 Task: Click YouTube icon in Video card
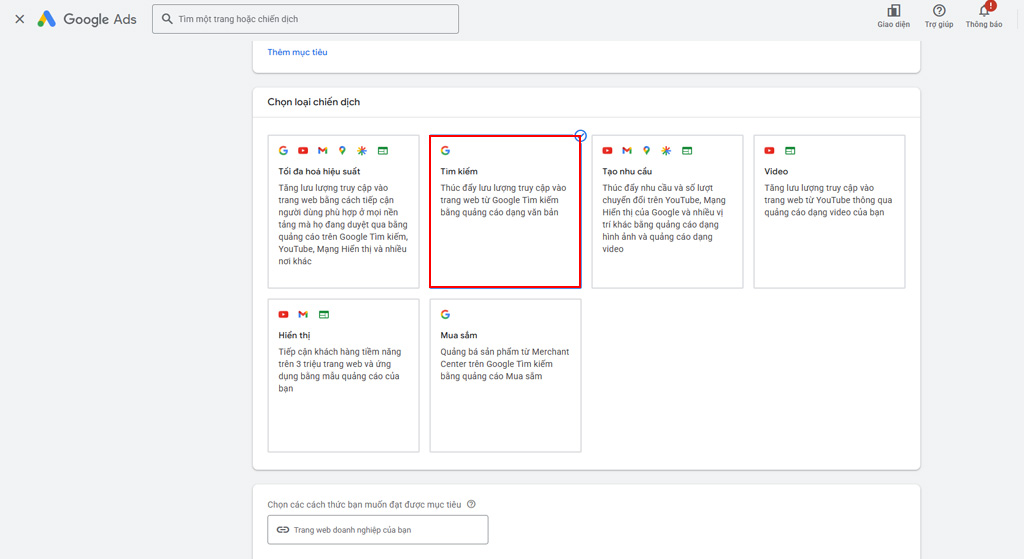(x=769, y=151)
